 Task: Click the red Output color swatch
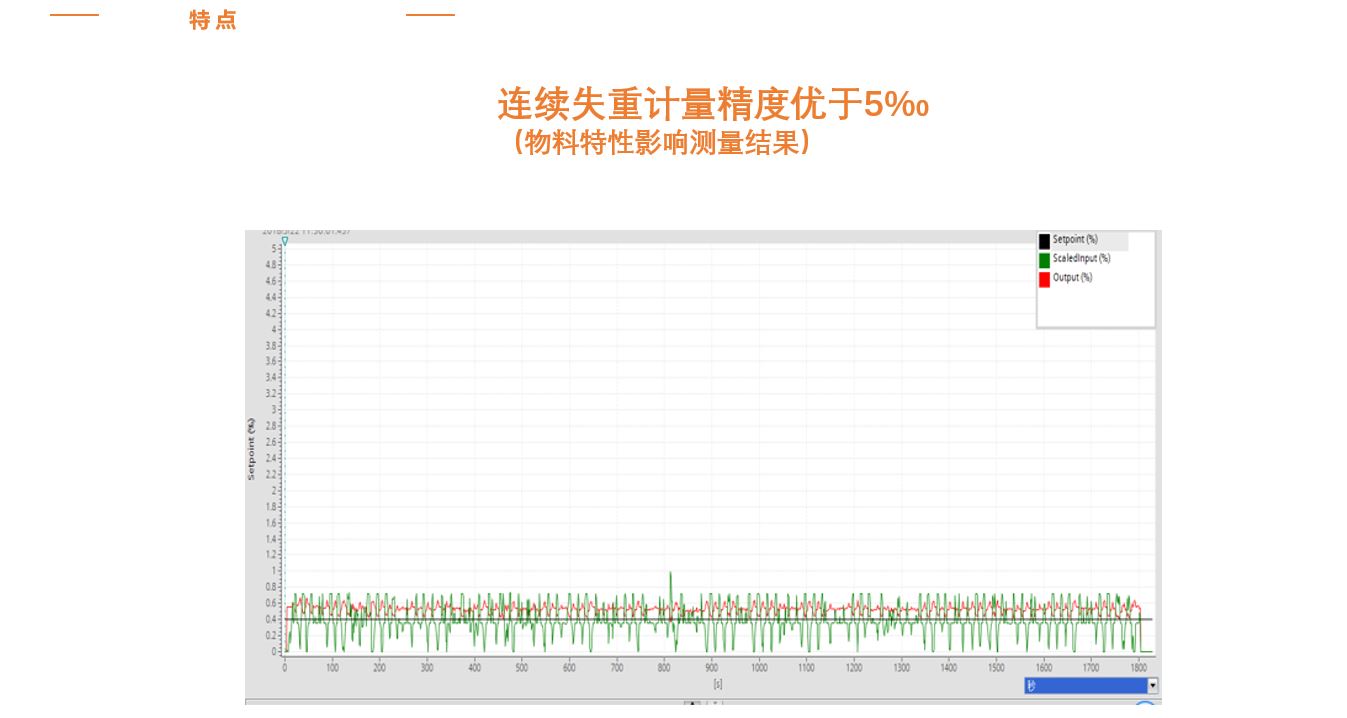pyautogui.click(x=1044, y=279)
